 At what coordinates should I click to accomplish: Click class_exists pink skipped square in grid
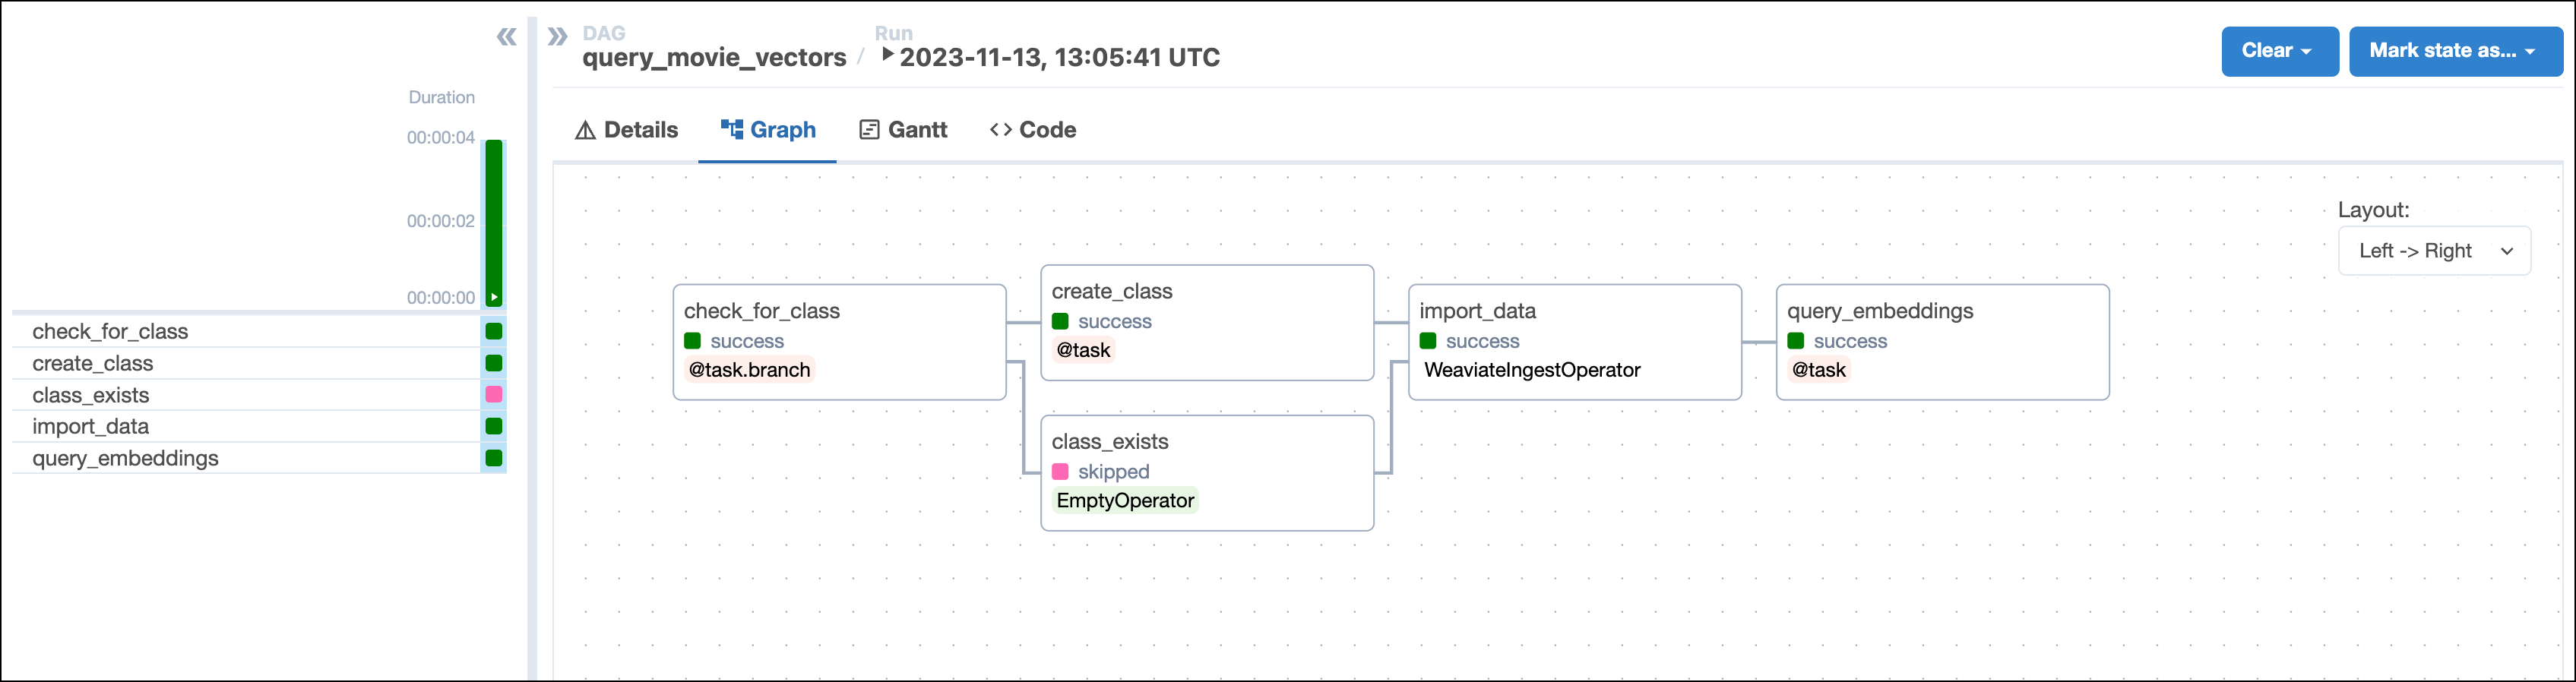[x=494, y=395]
